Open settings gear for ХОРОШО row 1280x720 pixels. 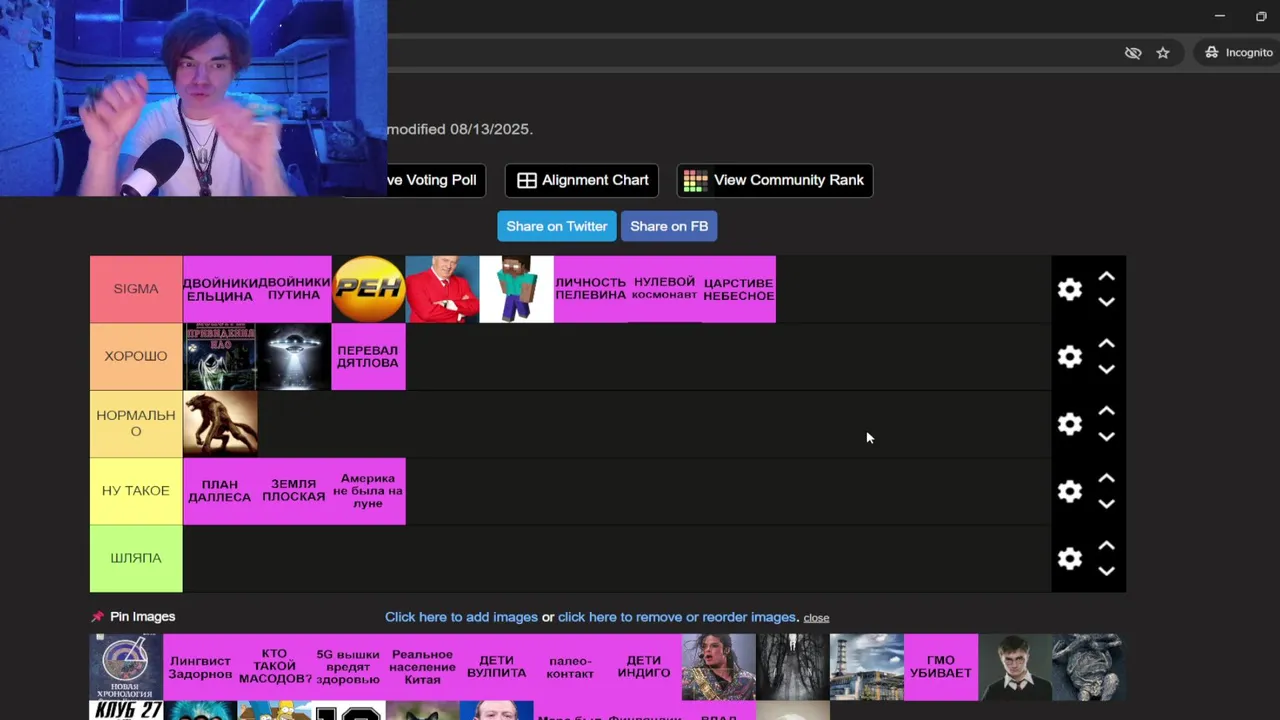coord(1070,357)
